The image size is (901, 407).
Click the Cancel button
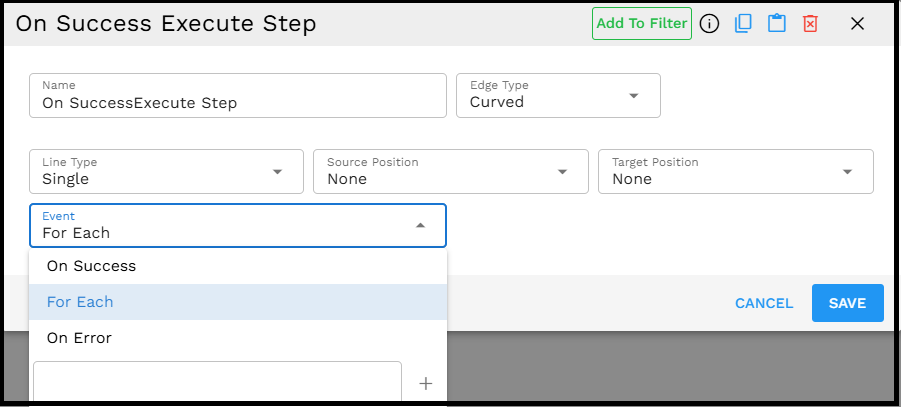tap(764, 303)
